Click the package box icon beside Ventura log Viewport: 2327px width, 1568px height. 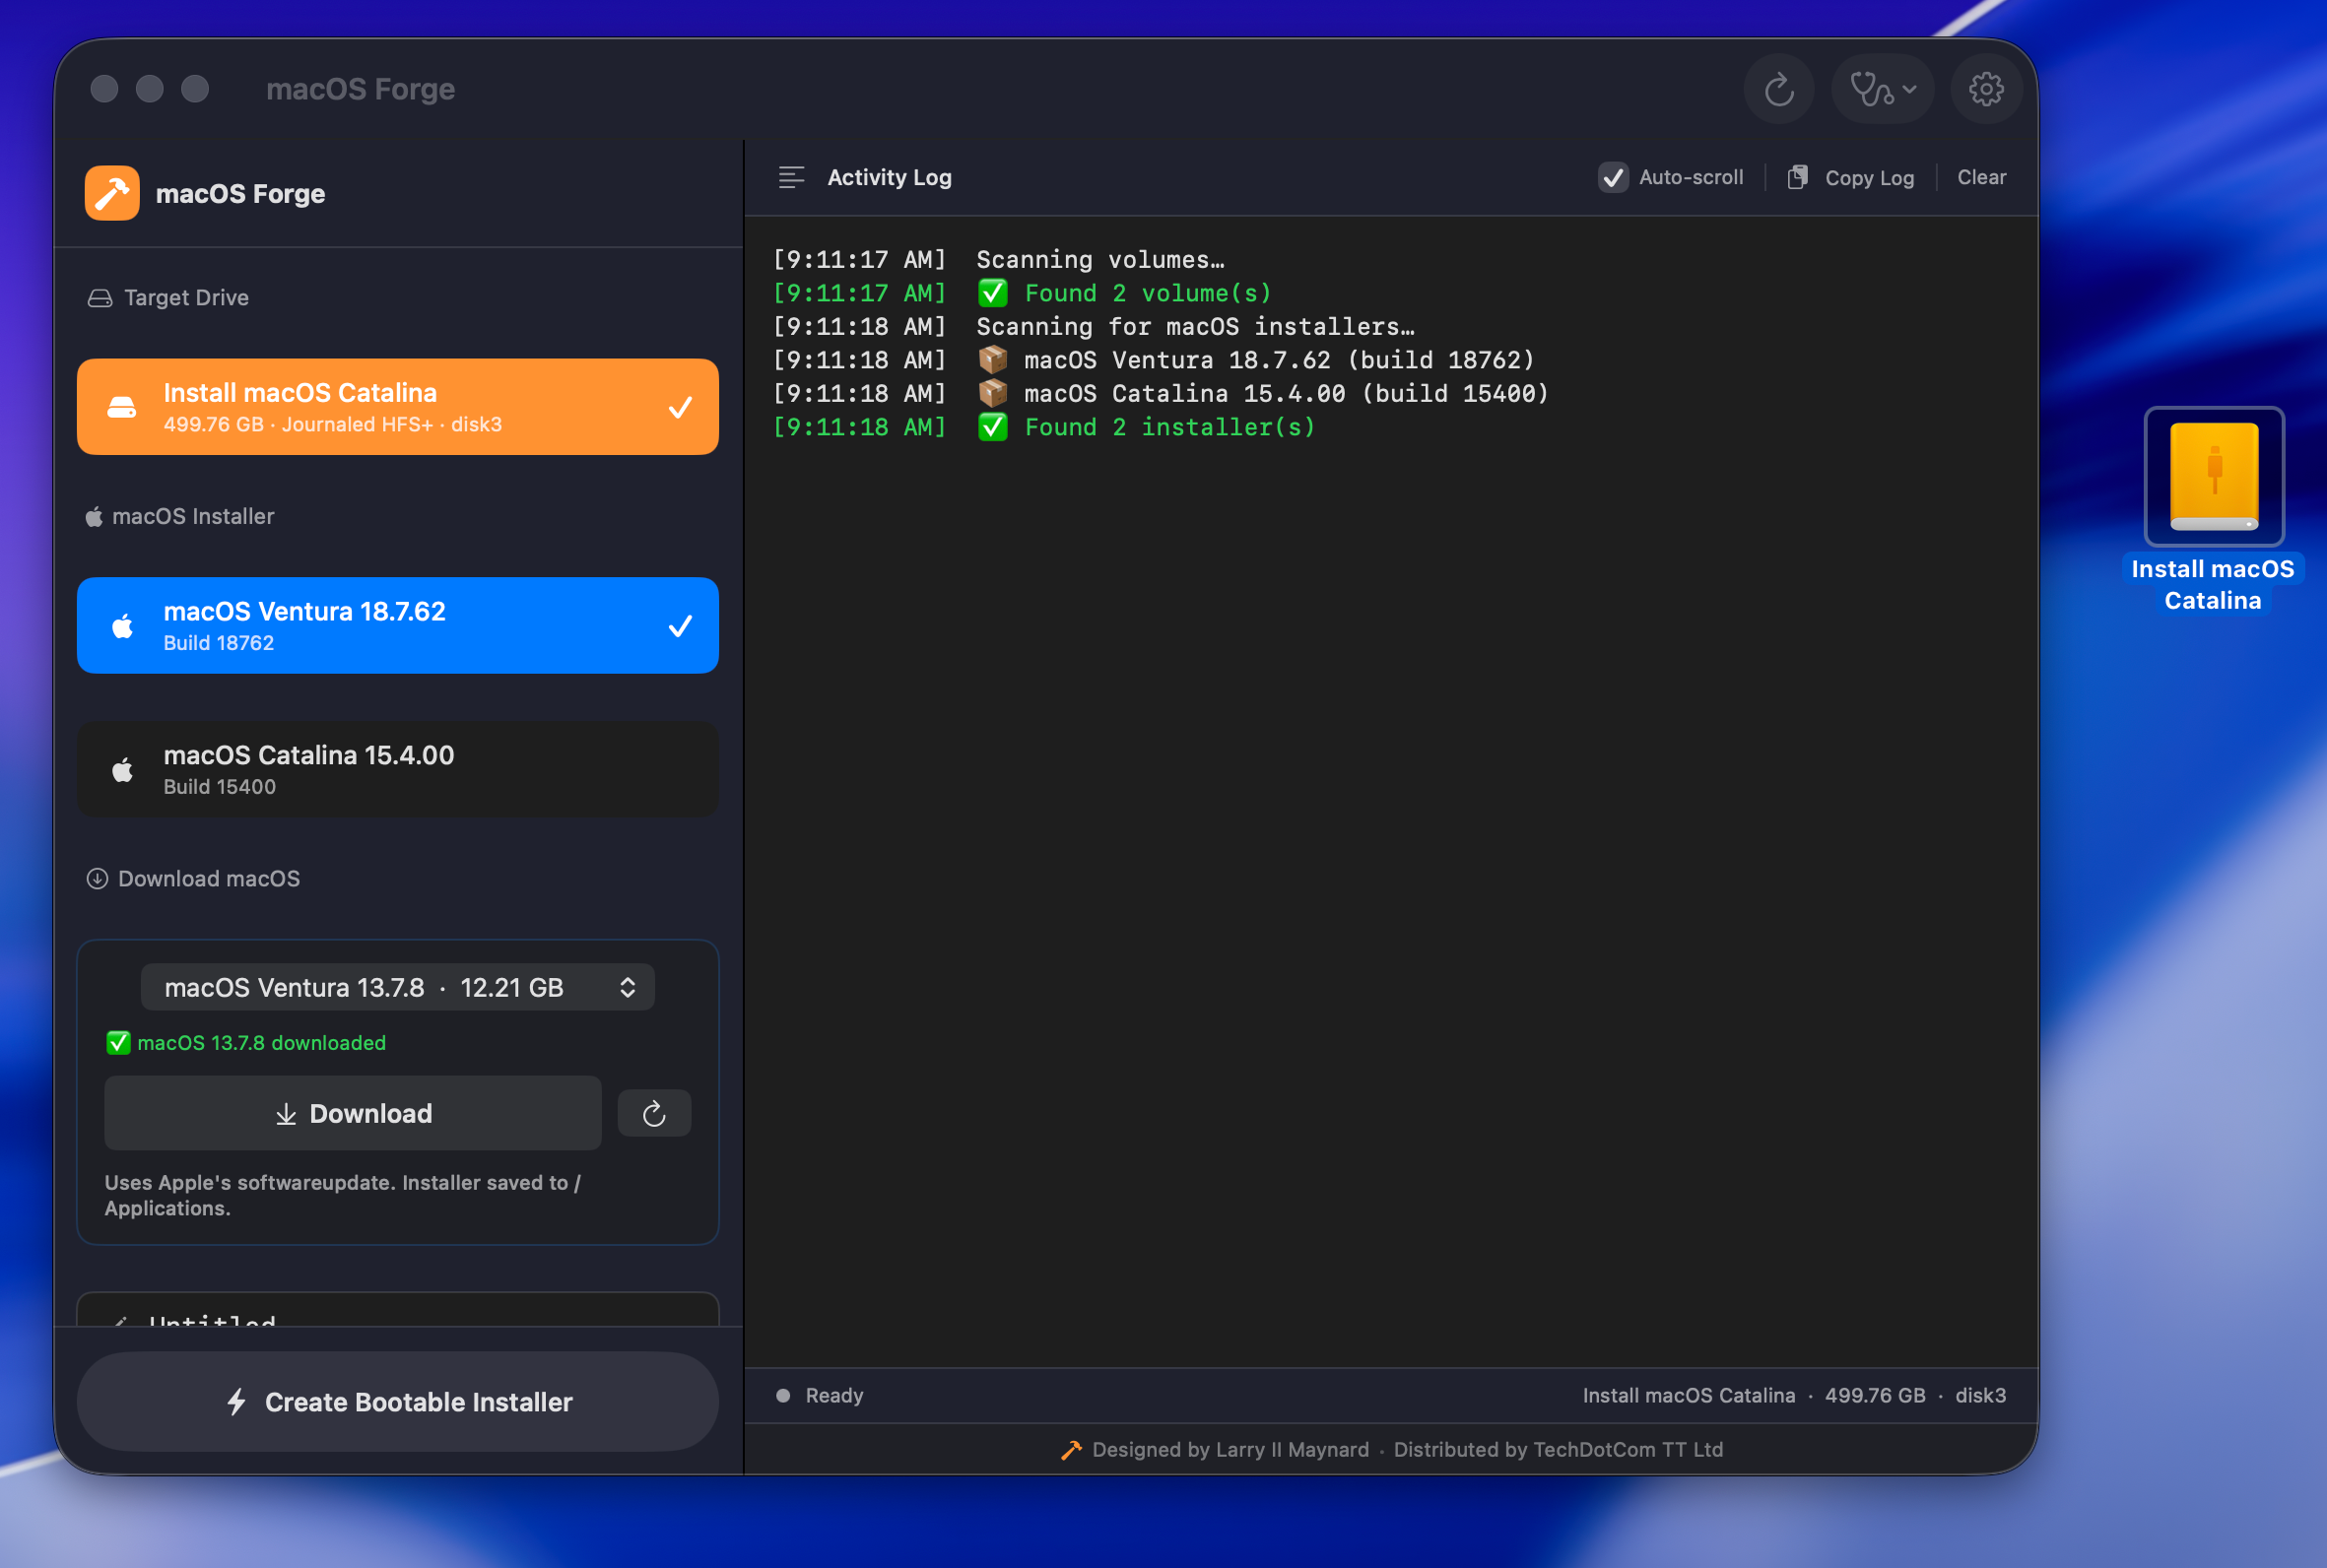[992, 359]
